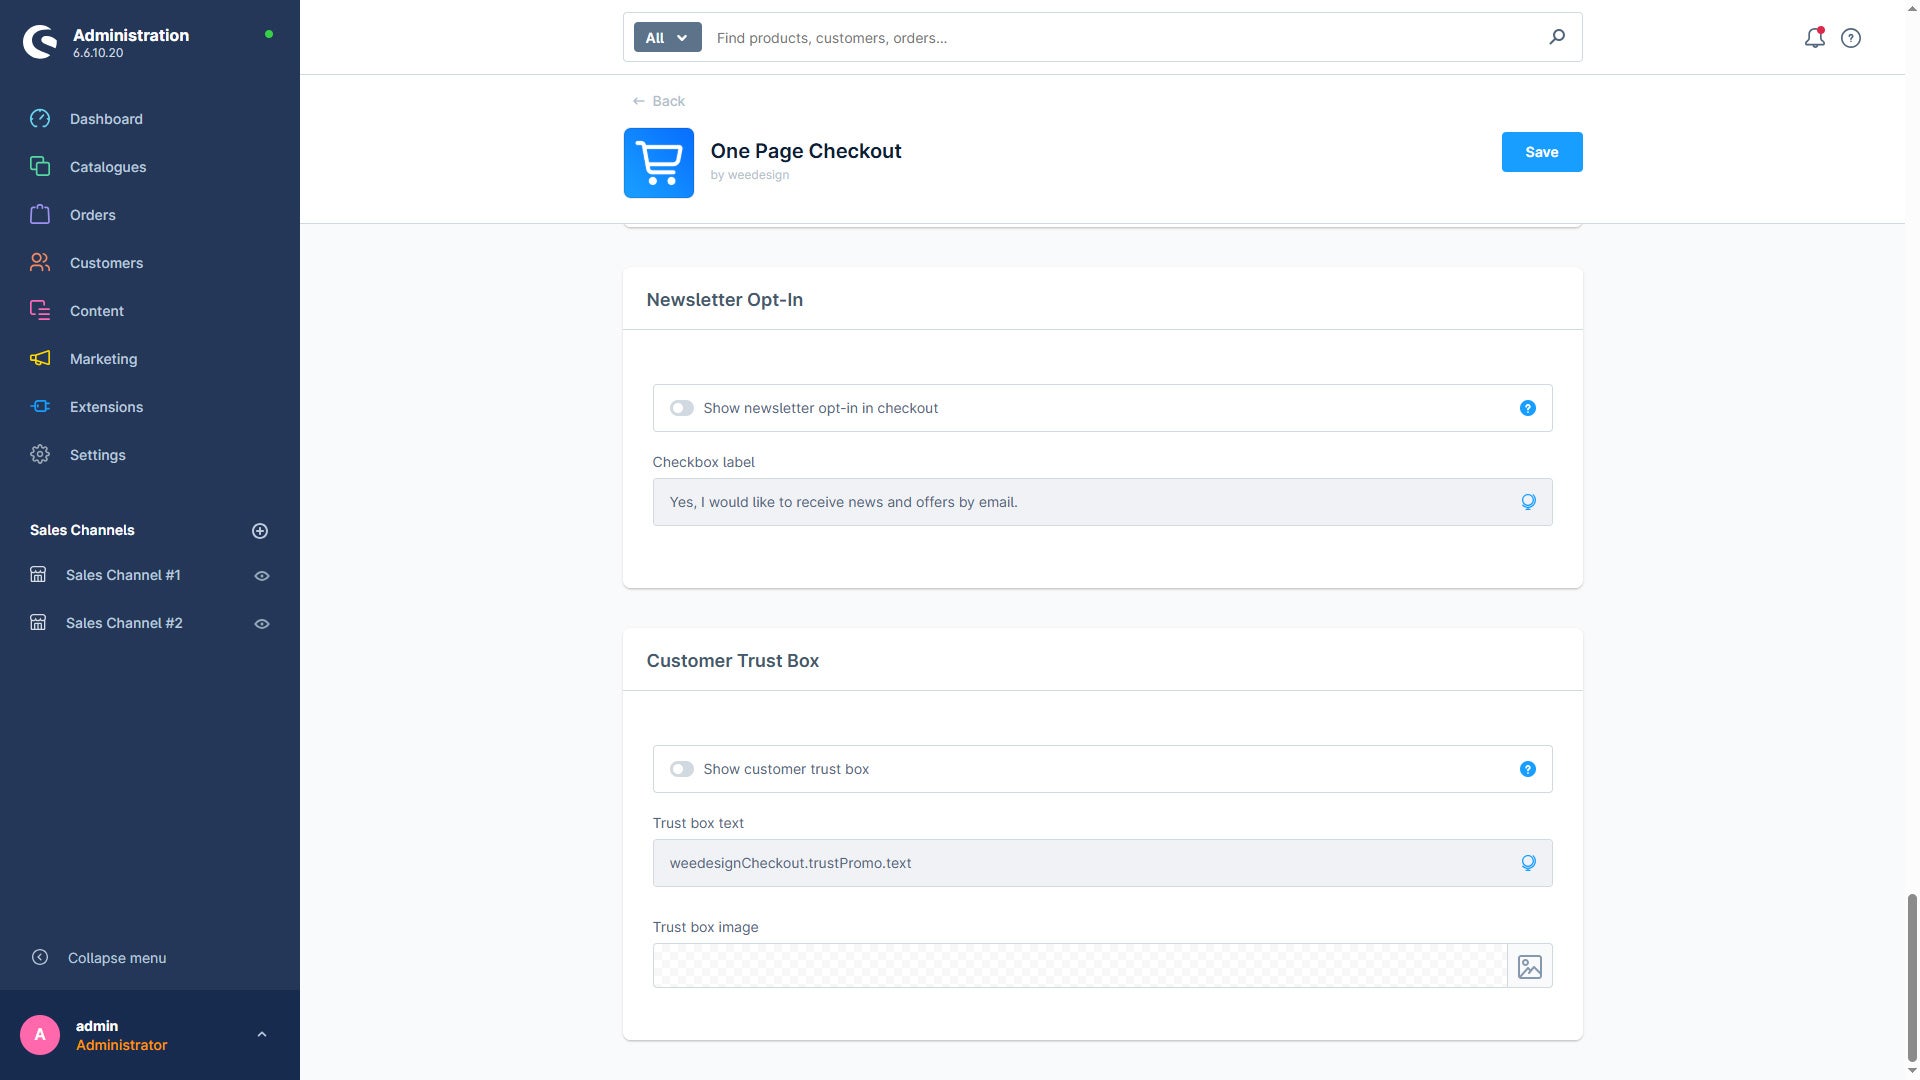Click the Catalogues sidebar icon
1920x1080 pixels.
(40, 167)
